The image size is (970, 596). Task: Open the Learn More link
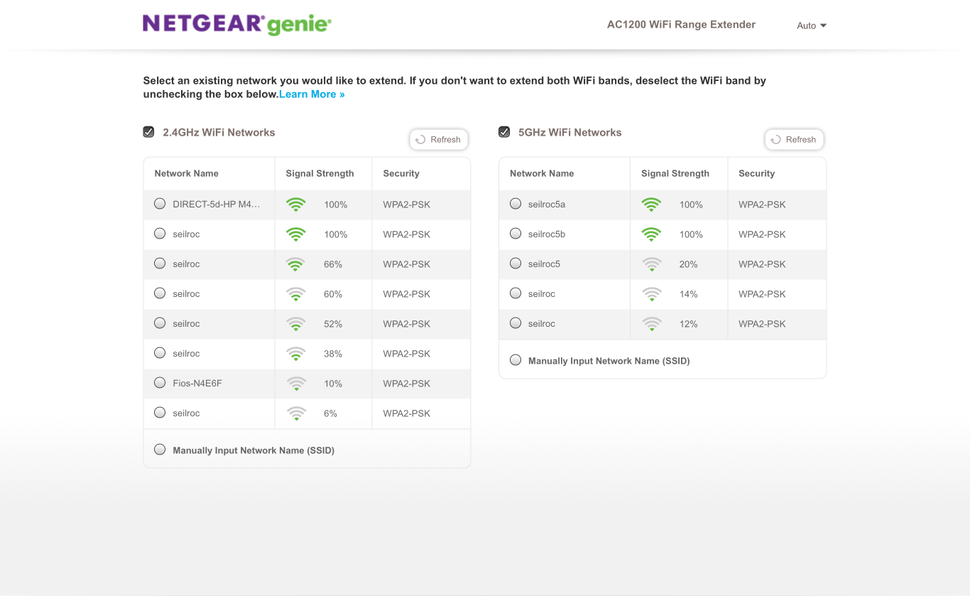pyautogui.click(x=310, y=93)
